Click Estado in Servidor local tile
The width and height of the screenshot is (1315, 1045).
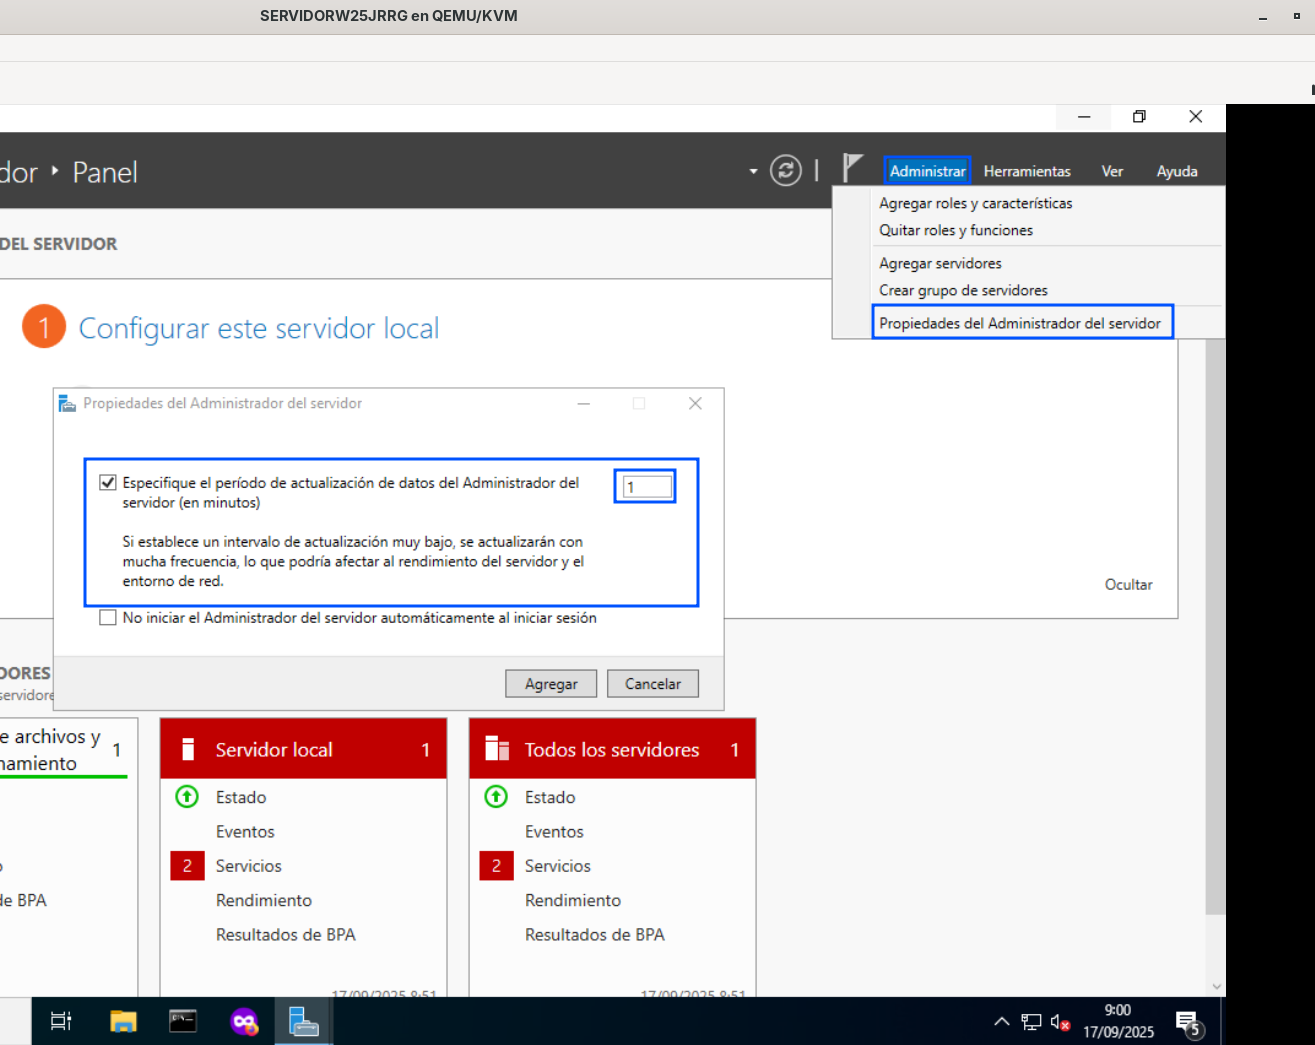(x=241, y=797)
